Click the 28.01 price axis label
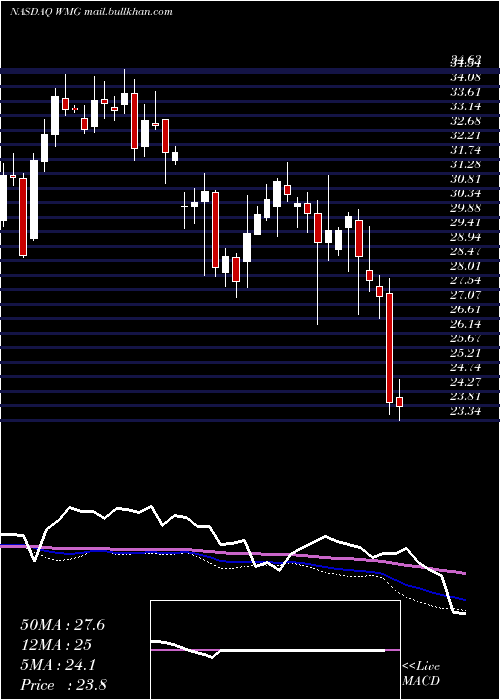This screenshot has height=700, width=500. coord(465,266)
